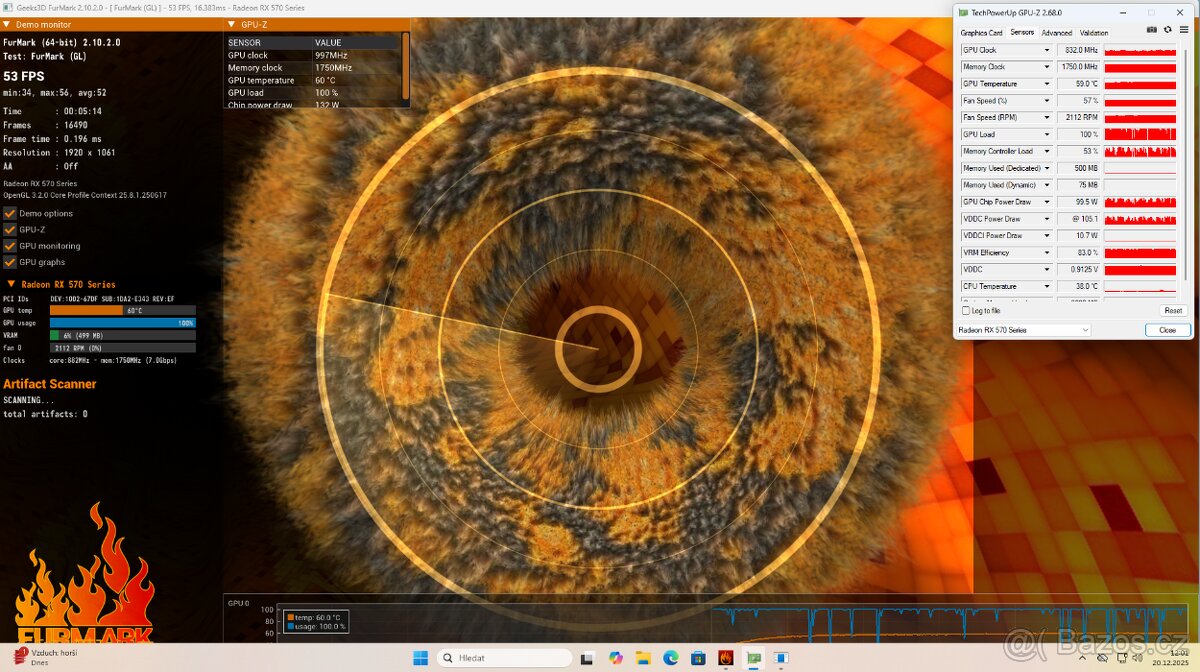Open the GPU Temperature sensor dropdown
The width and height of the screenshot is (1200, 672).
click(x=1047, y=84)
